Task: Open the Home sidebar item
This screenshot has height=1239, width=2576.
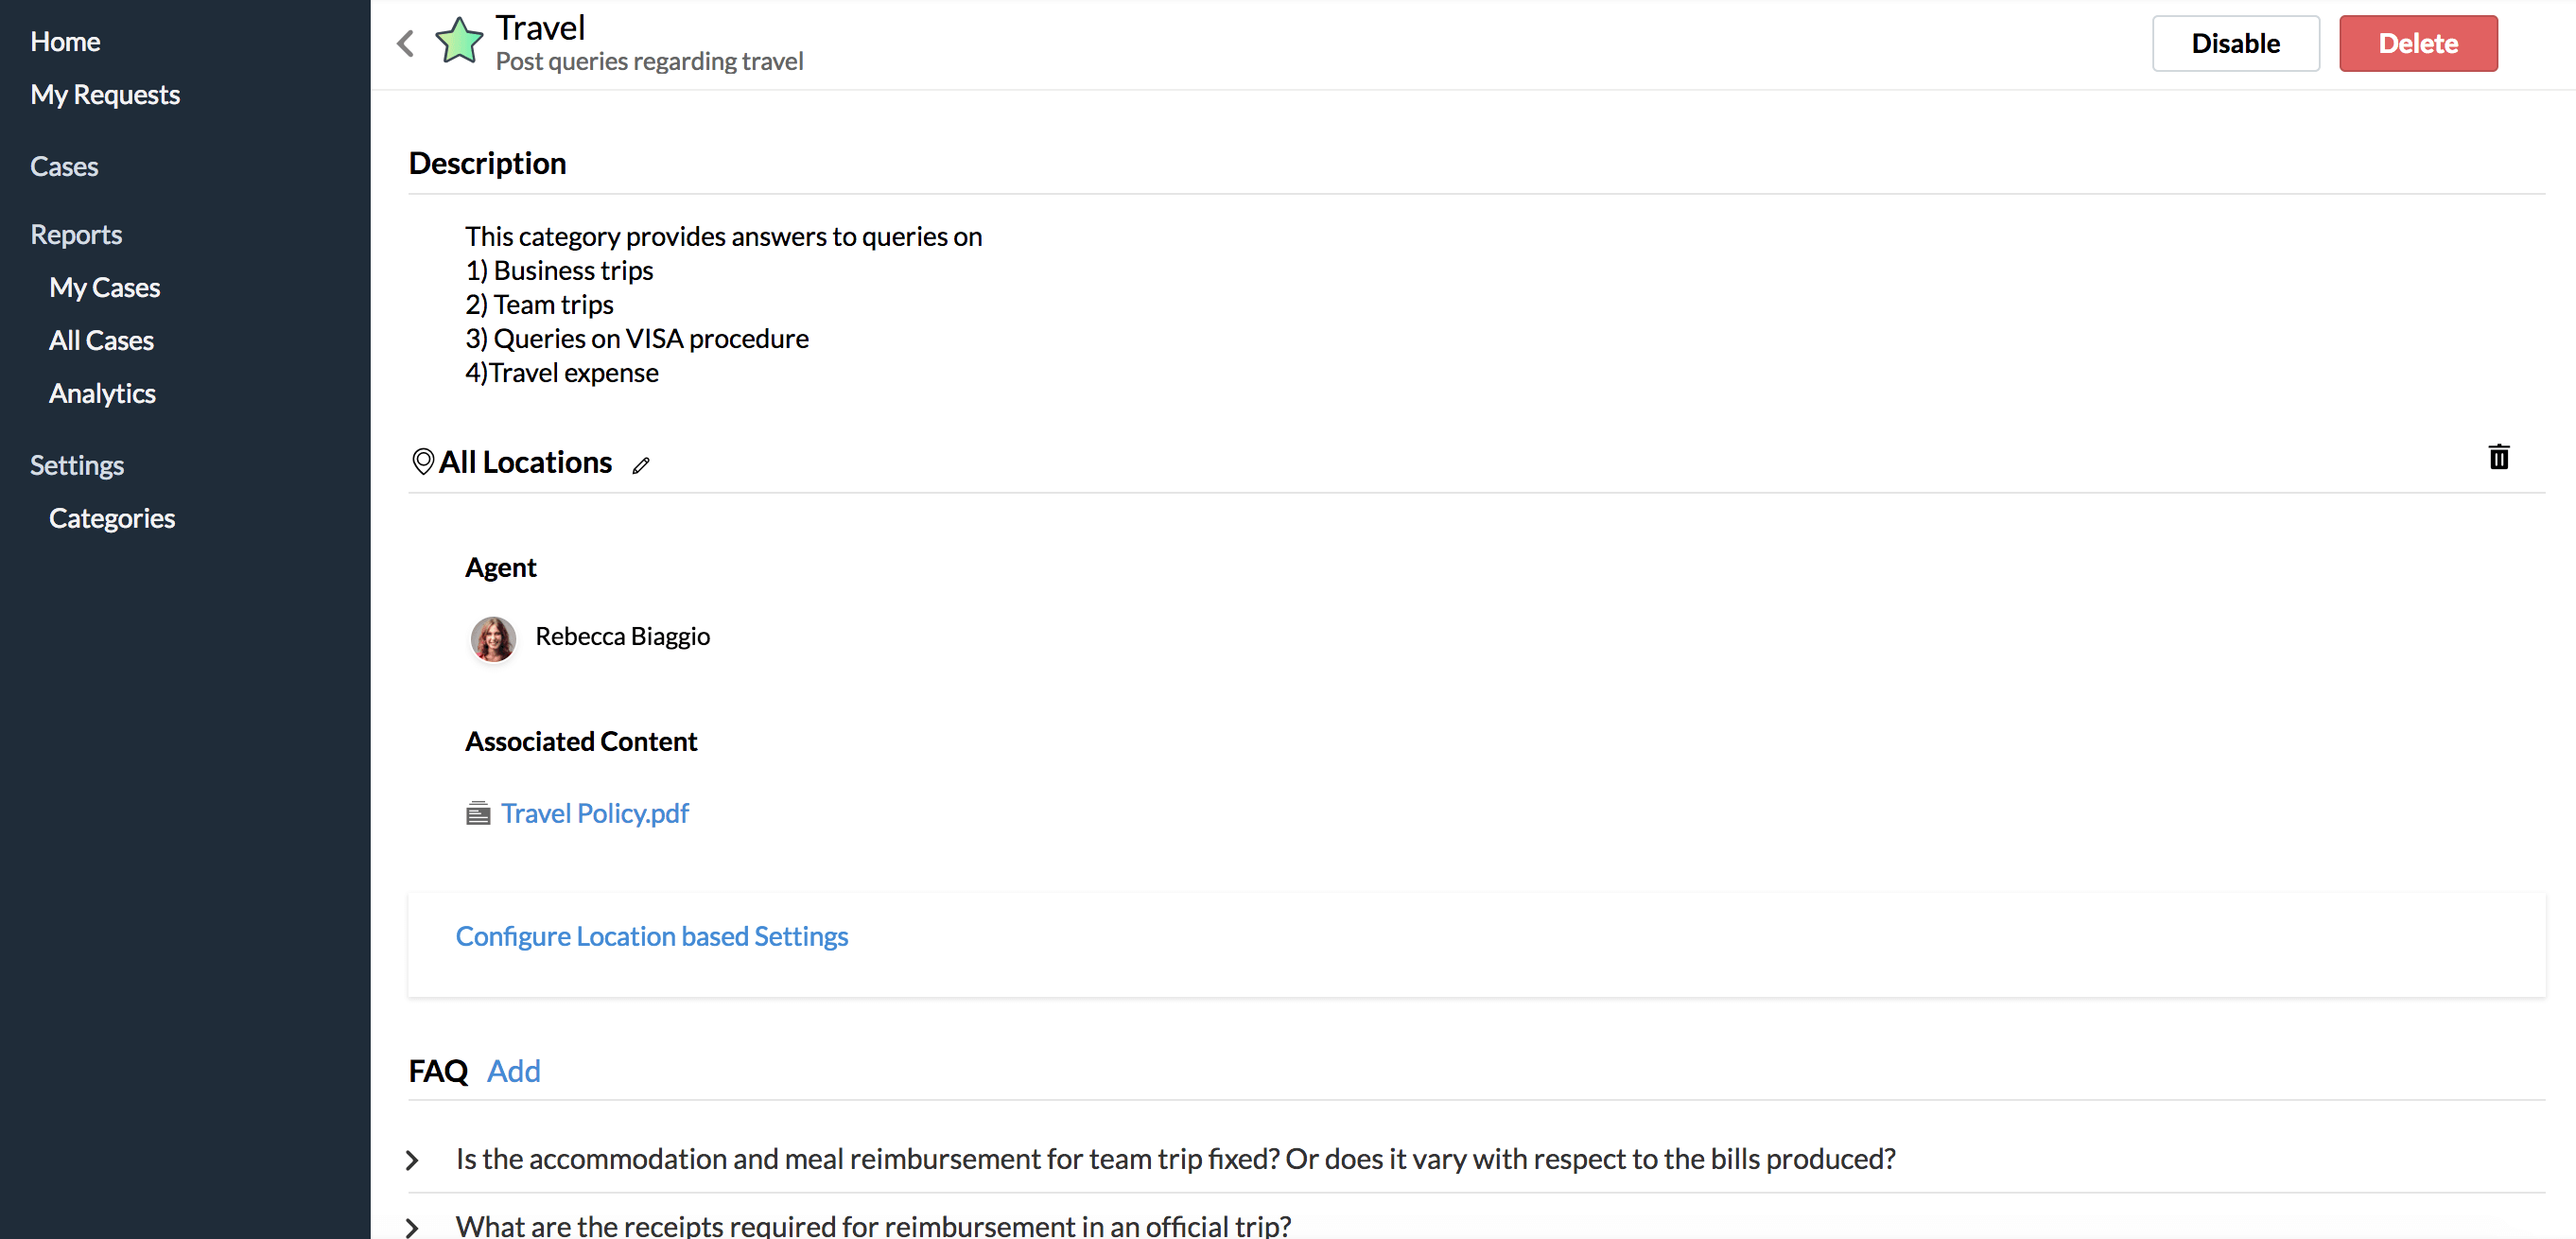Action: pos(65,41)
